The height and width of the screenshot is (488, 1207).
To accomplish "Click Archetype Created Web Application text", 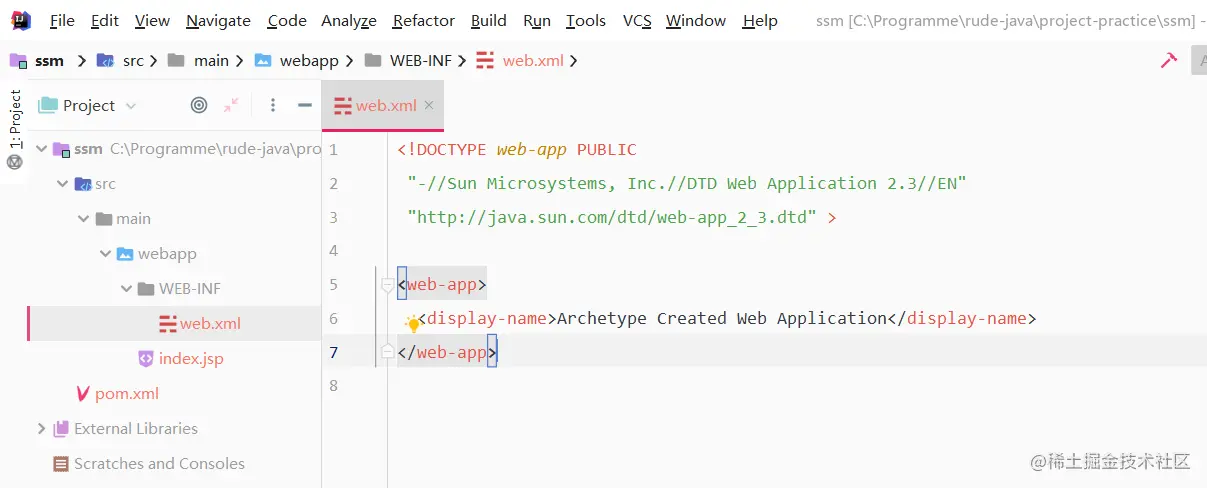I will [722, 319].
